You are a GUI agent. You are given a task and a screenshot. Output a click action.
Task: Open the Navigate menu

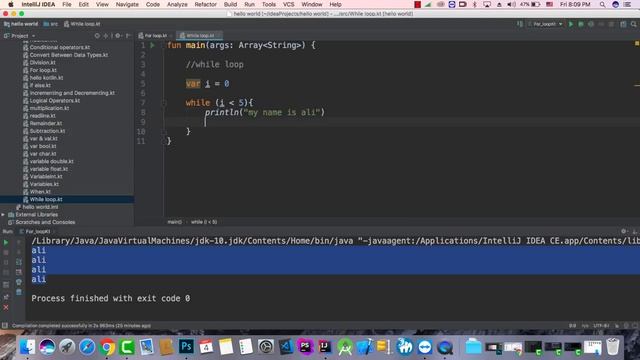[127, 4]
